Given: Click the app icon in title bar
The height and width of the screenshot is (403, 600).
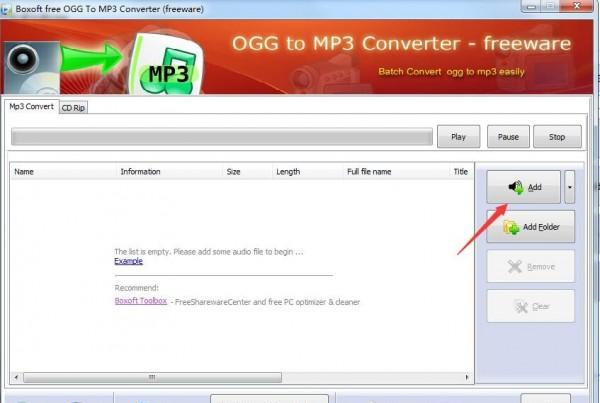Looking at the screenshot, I should point(5,10).
